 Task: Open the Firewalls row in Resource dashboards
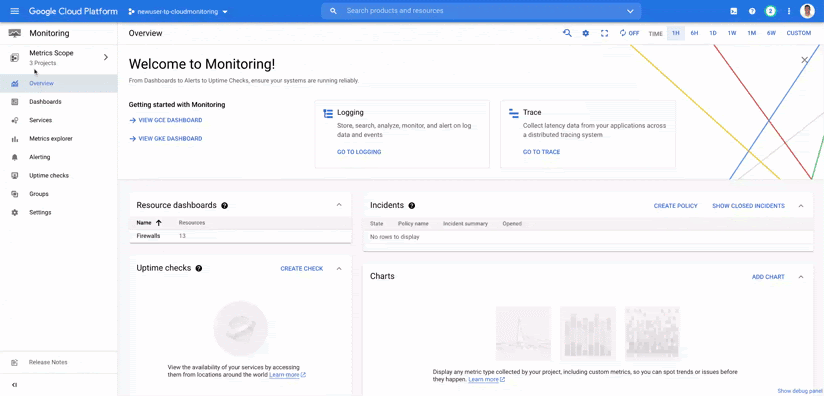click(x=240, y=236)
